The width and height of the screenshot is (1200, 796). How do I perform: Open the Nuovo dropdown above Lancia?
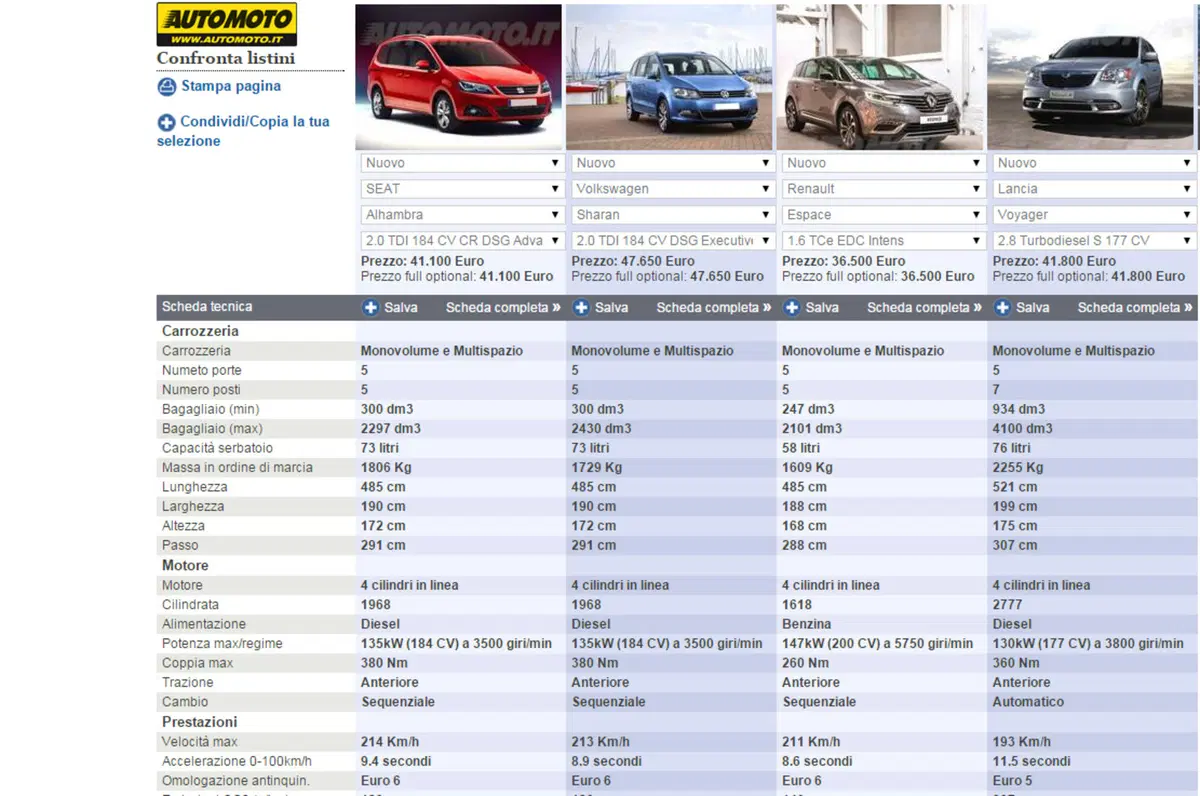coord(1094,163)
